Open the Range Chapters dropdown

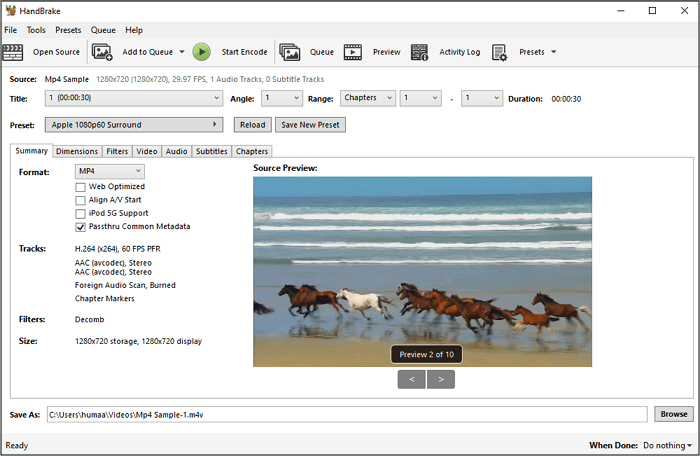pyautogui.click(x=366, y=98)
